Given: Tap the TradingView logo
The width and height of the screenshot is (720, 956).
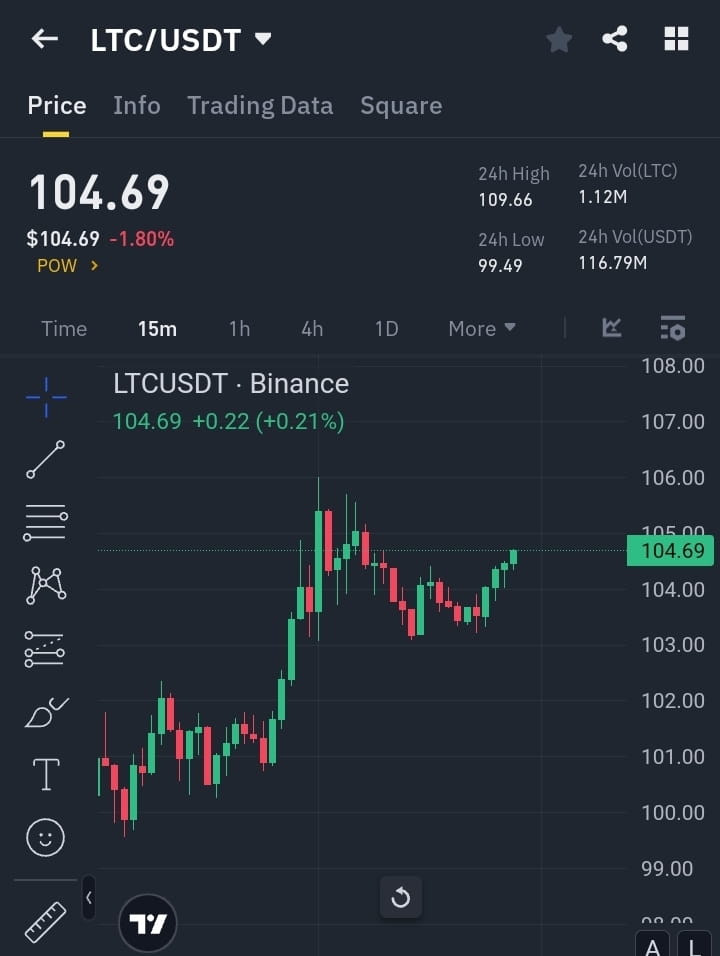Looking at the screenshot, I should pos(148,924).
